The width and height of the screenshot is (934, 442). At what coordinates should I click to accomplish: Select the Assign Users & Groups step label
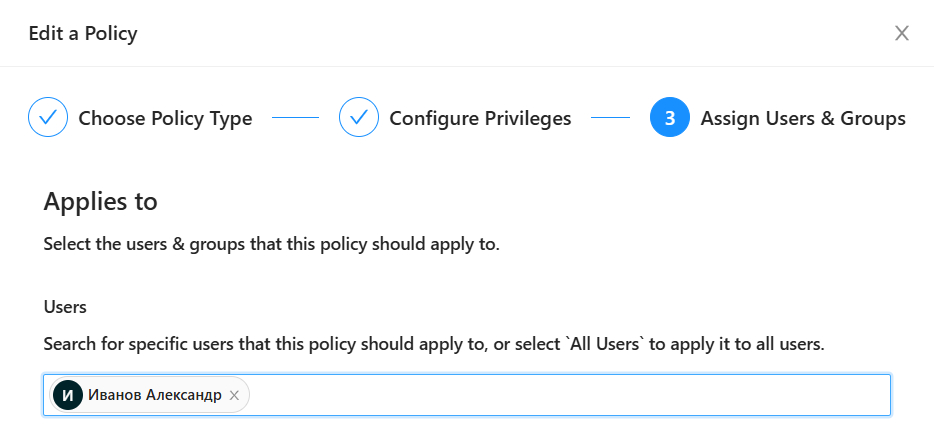803,118
